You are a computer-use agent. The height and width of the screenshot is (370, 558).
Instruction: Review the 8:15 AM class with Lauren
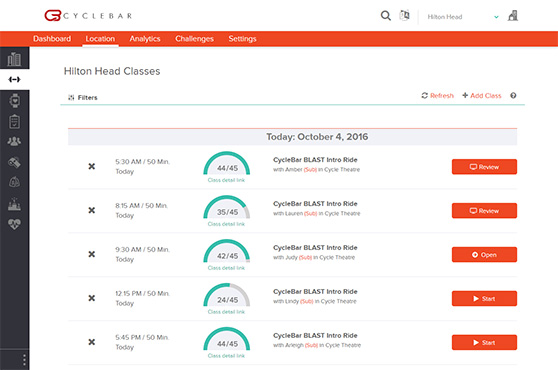tap(484, 211)
